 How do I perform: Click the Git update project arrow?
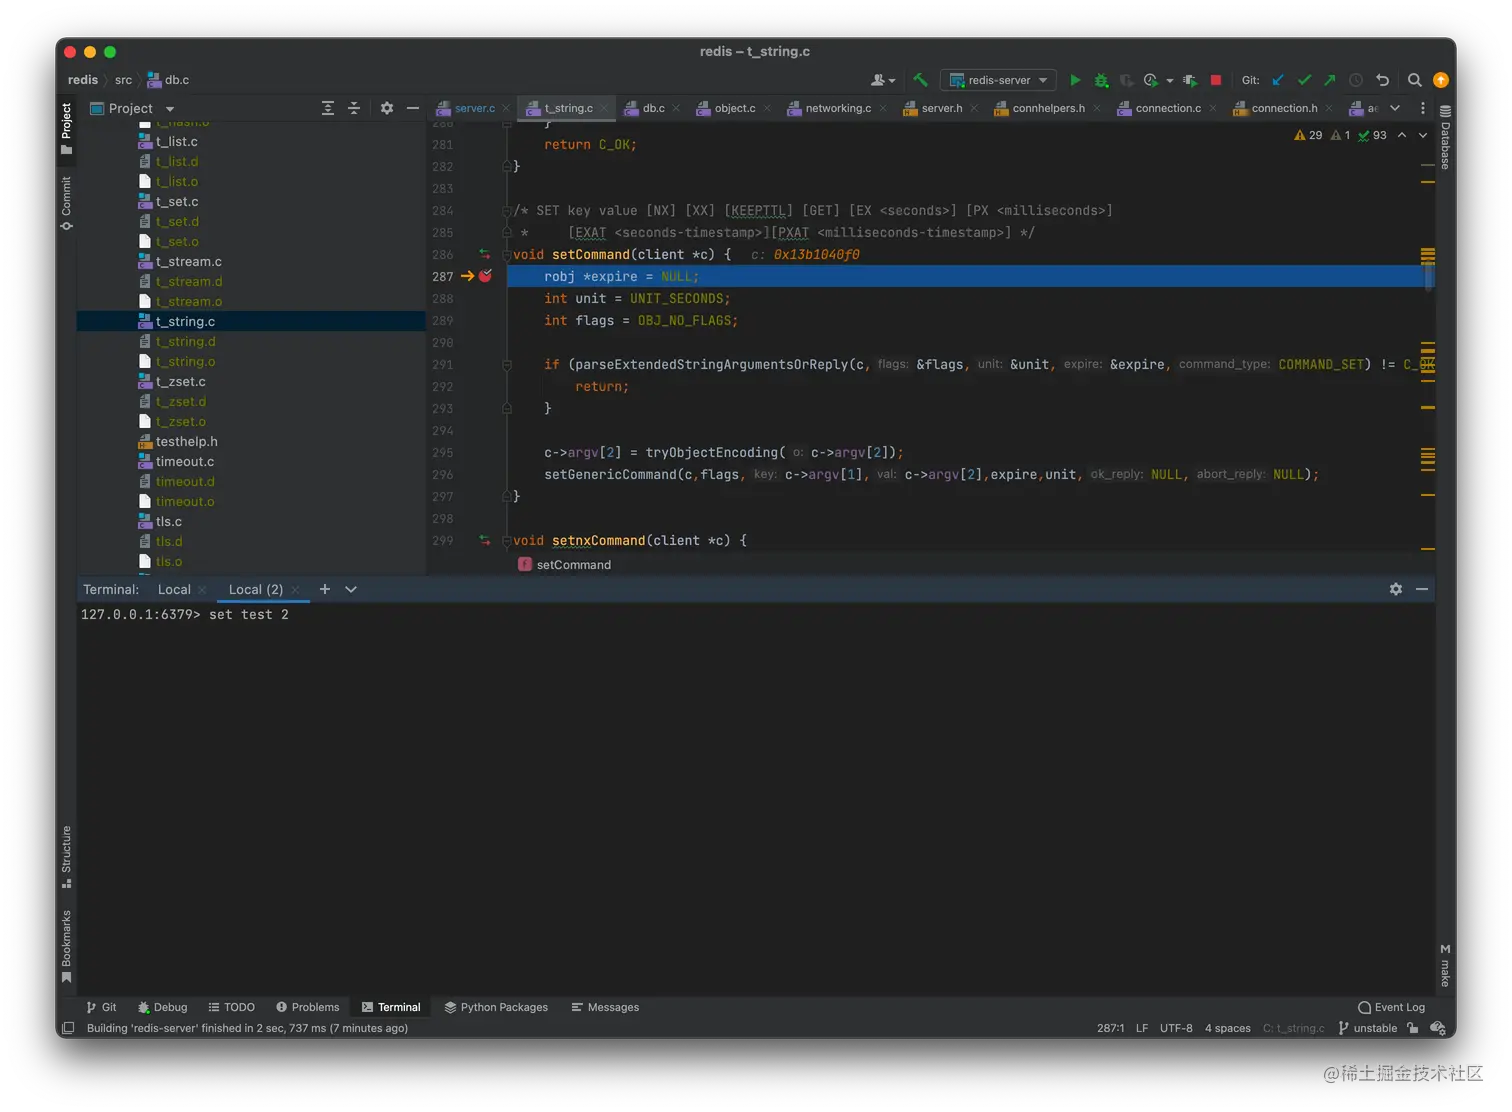[1278, 80]
